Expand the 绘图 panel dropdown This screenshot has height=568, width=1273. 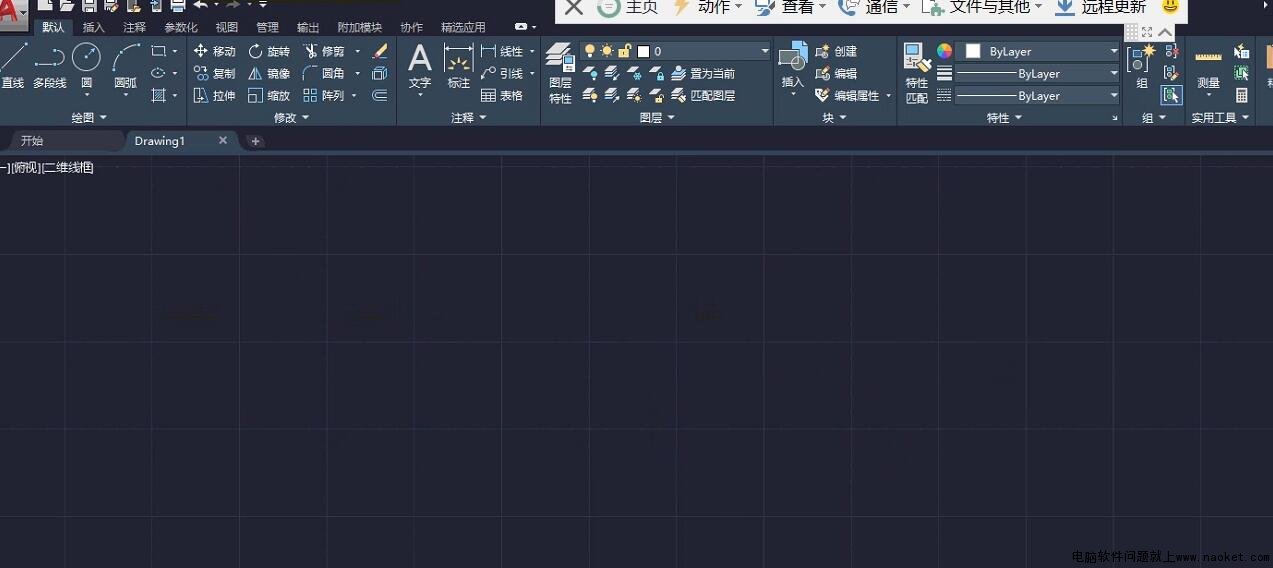click(x=88, y=118)
